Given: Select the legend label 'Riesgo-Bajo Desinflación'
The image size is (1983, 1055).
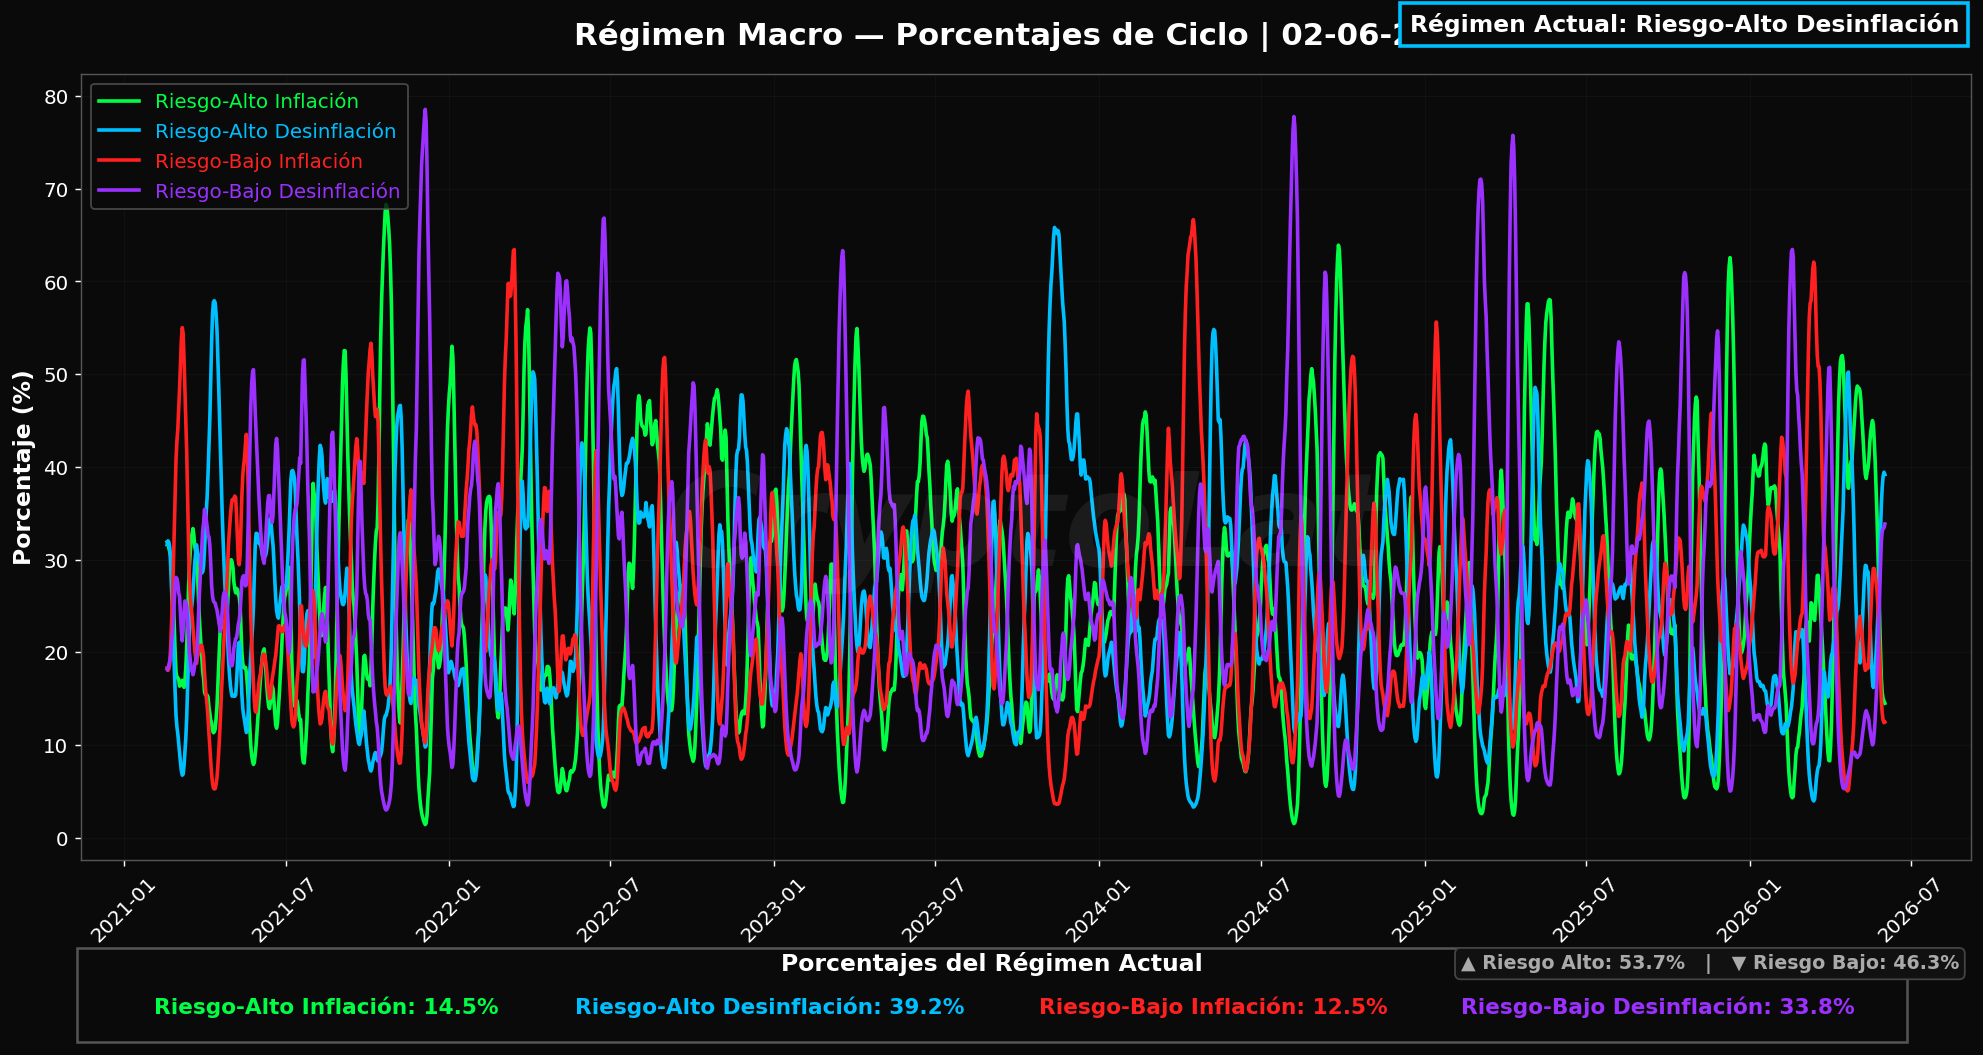Looking at the screenshot, I should pyautogui.click(x=278, y=191).
